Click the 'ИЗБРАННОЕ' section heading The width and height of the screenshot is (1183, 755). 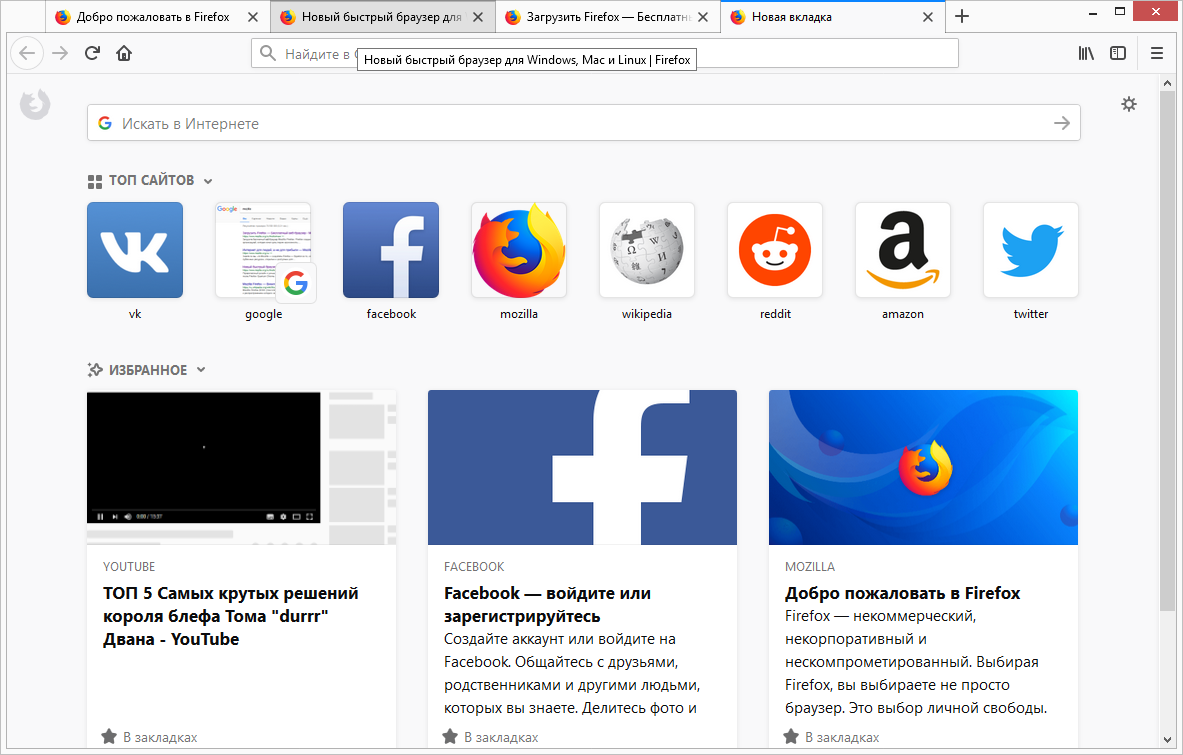click(x=148, y=370)
